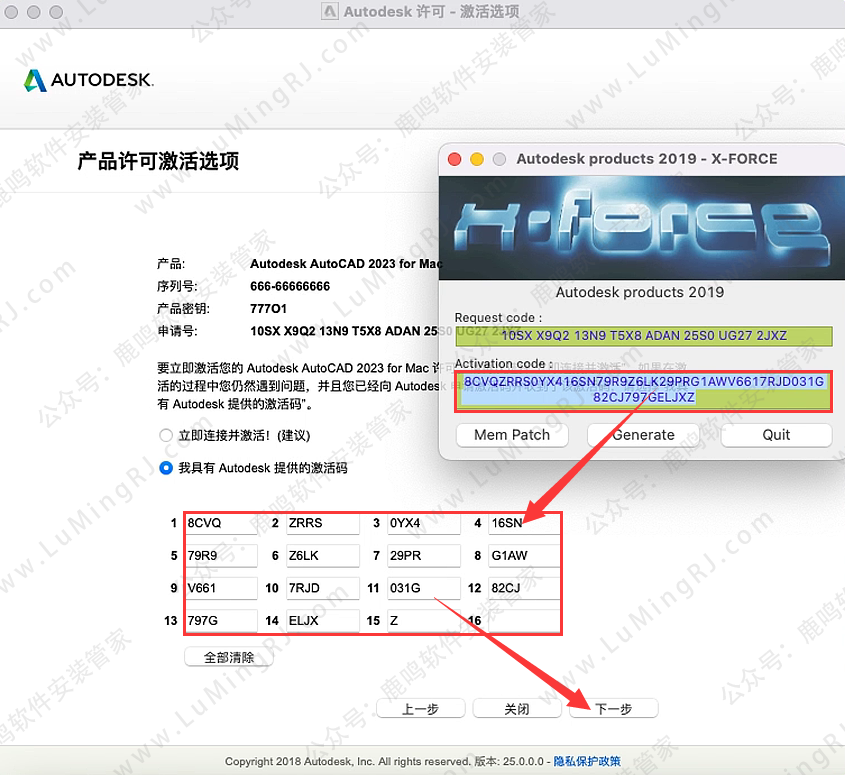
Task: Click activation field 1 containing 8CVQ
Action: [221, 523]
